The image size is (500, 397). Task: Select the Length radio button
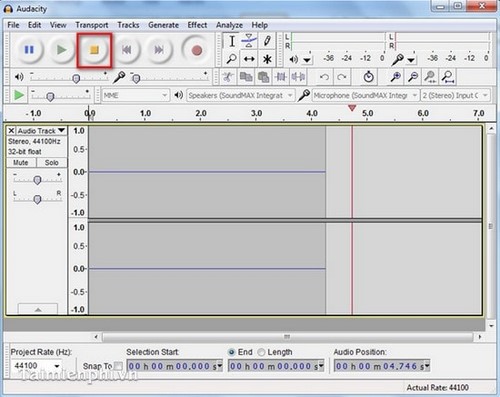point(262,352)
